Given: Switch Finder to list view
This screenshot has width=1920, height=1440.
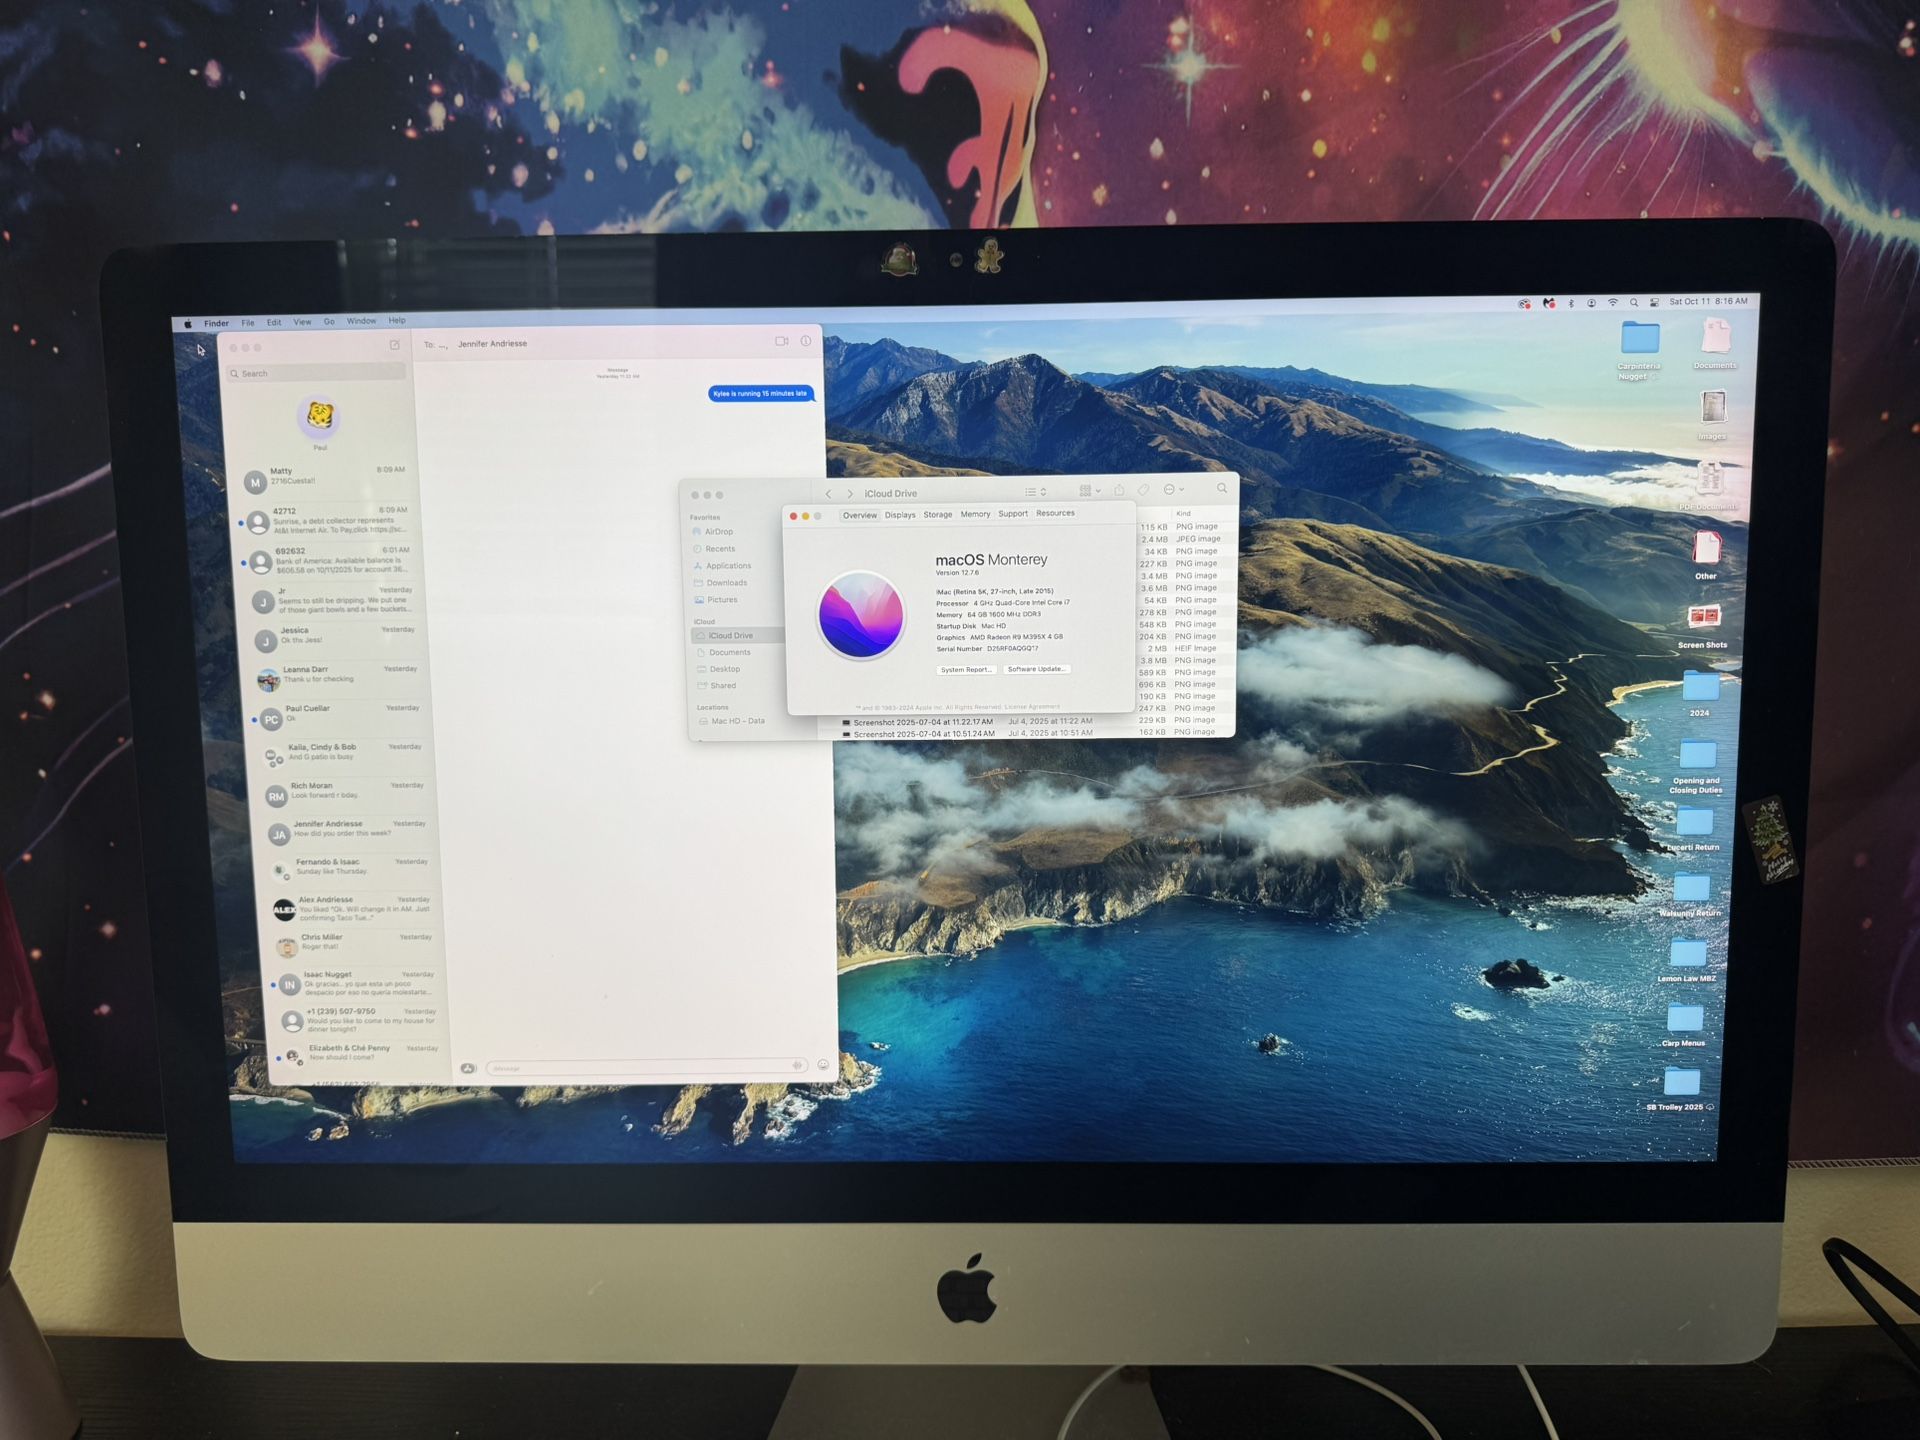Looking at the screenshot, I should click(x=1028, y=492).
